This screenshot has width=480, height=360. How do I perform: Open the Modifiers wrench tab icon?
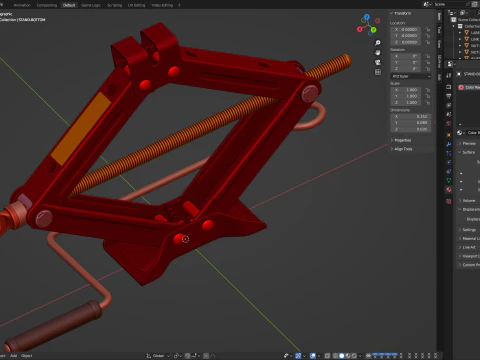pos(449,144)
